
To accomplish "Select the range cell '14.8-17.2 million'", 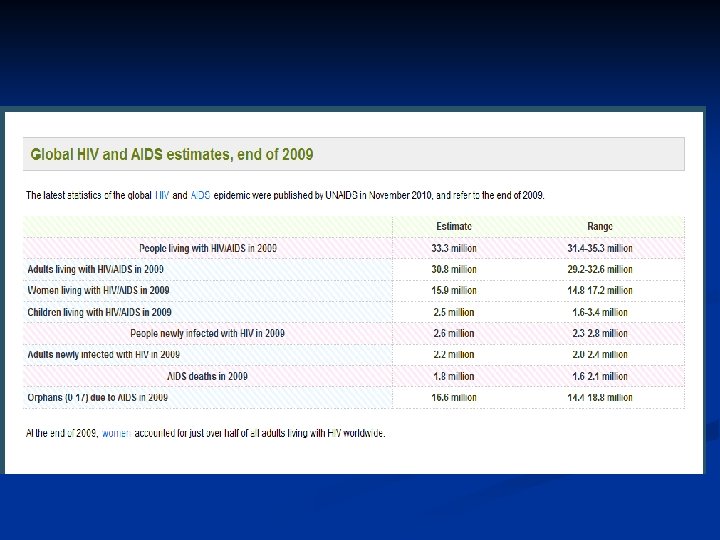I will (x=600, y=290).
